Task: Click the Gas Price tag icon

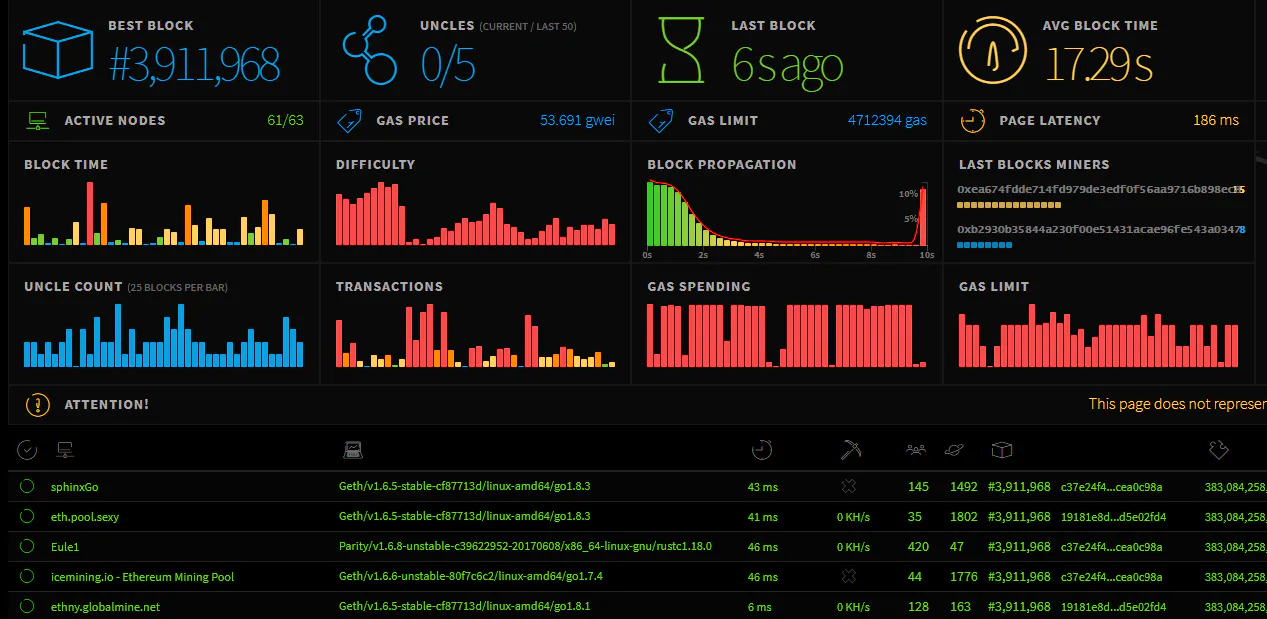Action: (x=349, y=121)
